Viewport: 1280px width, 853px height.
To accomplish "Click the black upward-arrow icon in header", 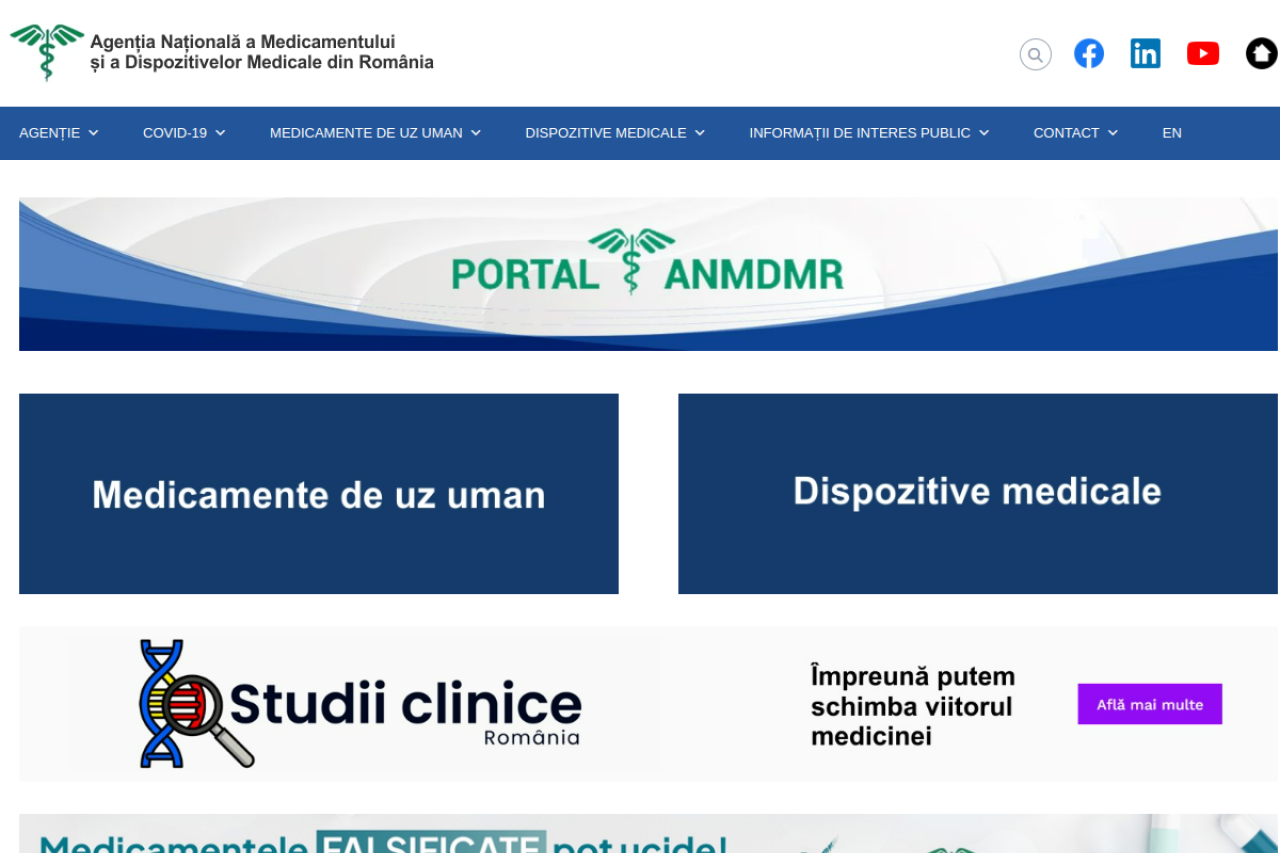I will (1261, 54).
